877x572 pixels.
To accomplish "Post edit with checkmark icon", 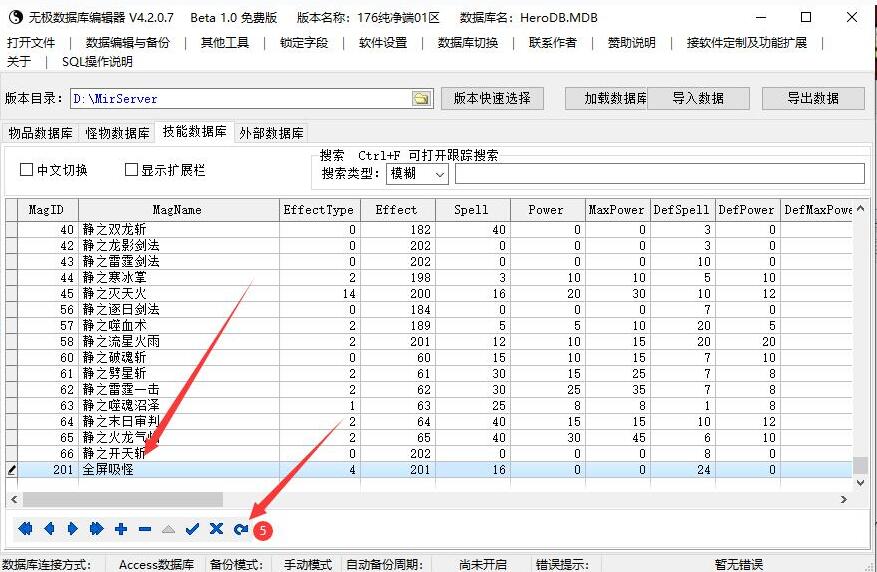I will tap(192, 528).
